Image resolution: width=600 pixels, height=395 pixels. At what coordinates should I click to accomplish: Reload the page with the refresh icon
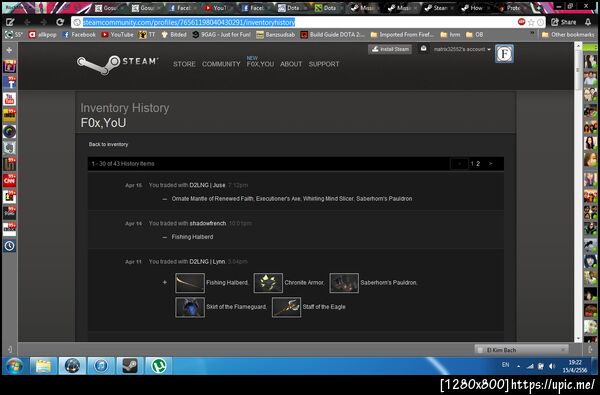(x=60, y=22)
